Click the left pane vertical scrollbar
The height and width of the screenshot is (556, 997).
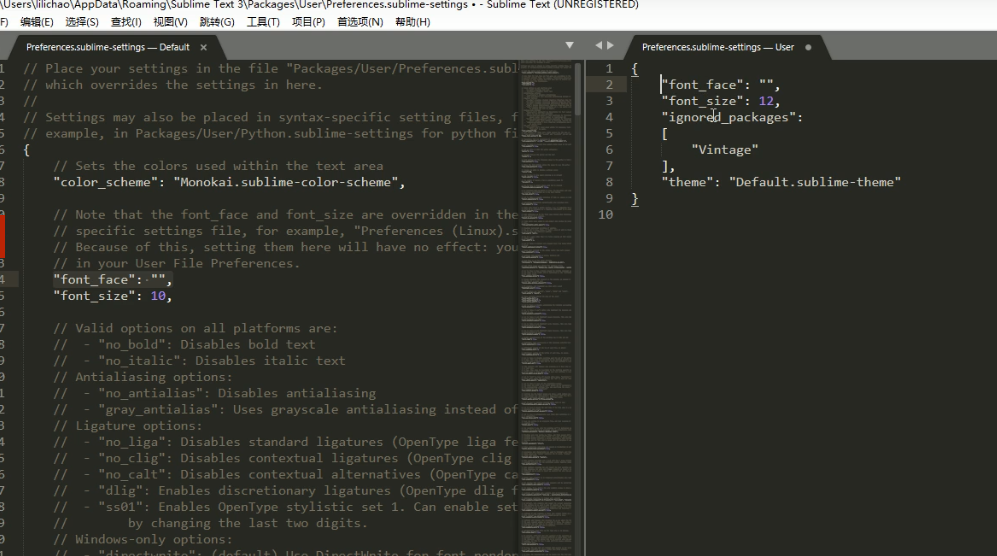578,89
